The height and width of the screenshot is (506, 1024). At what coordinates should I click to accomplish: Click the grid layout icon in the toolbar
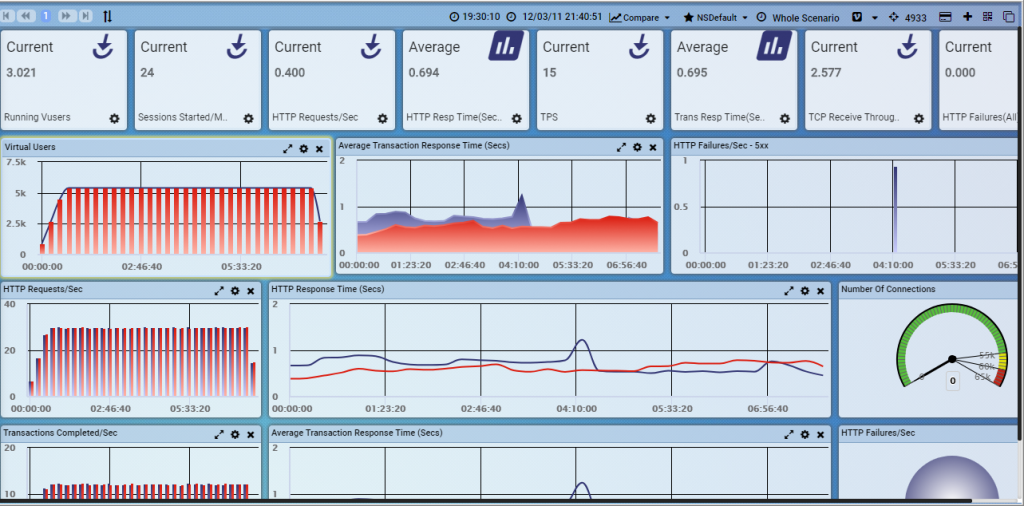987,17
